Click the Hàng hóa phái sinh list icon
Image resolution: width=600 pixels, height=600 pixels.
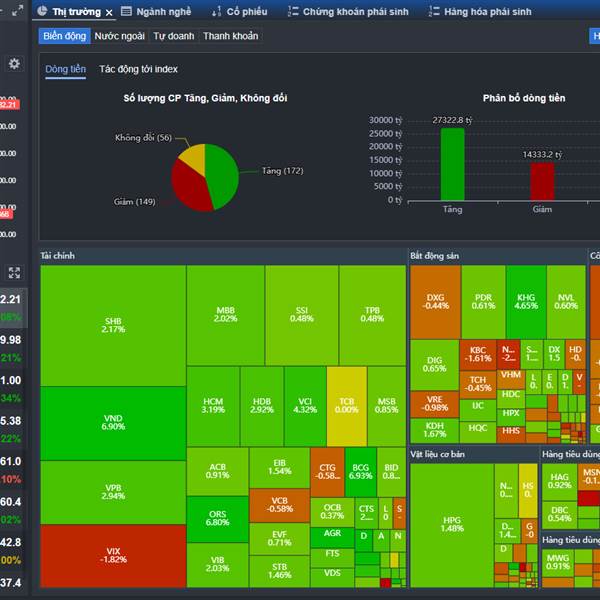[x=434, y=11]
